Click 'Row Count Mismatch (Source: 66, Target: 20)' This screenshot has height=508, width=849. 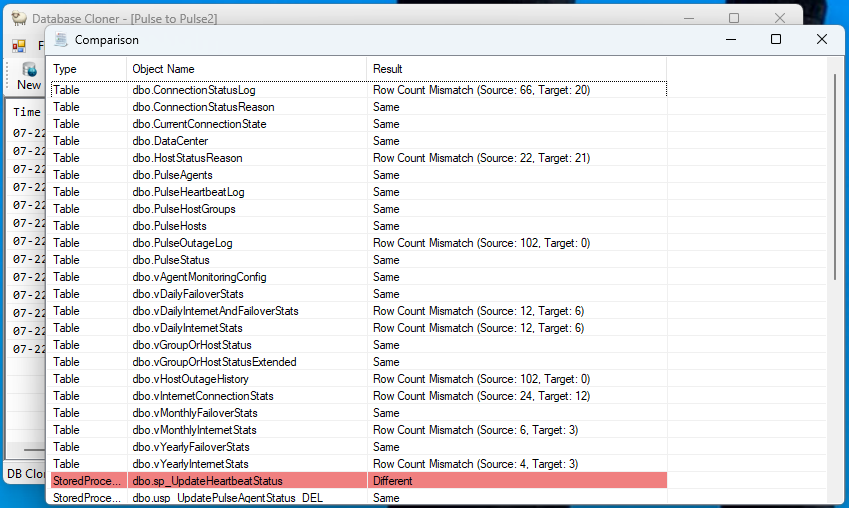(481, 90)
